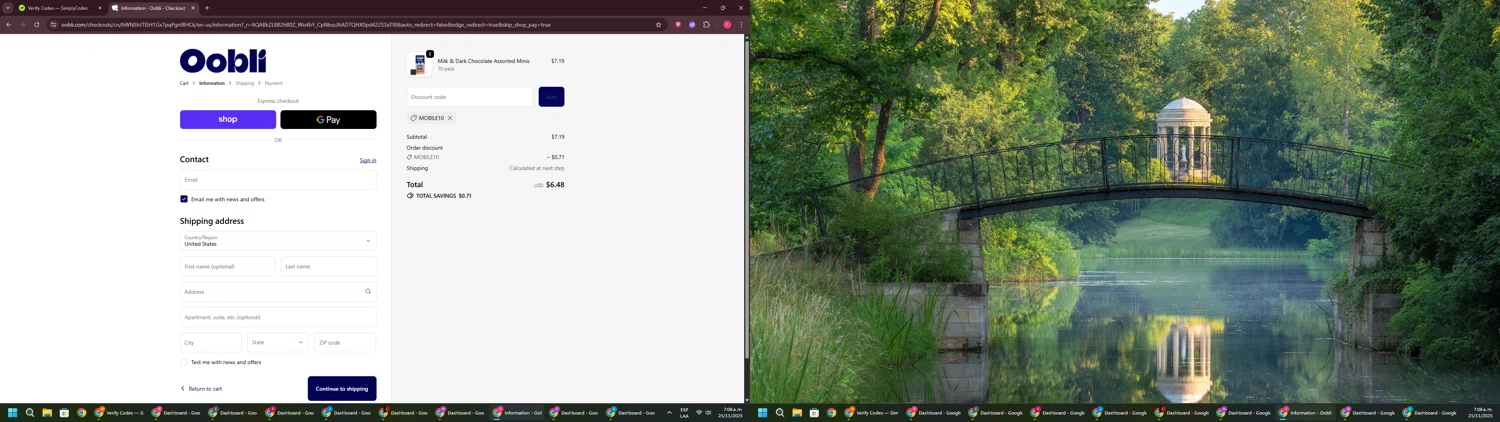The width and height of the screenshot is (1500, 422).
Task: Uncheck Email me with news and offers
Action: pyautogui.click(x=184, y=199)
